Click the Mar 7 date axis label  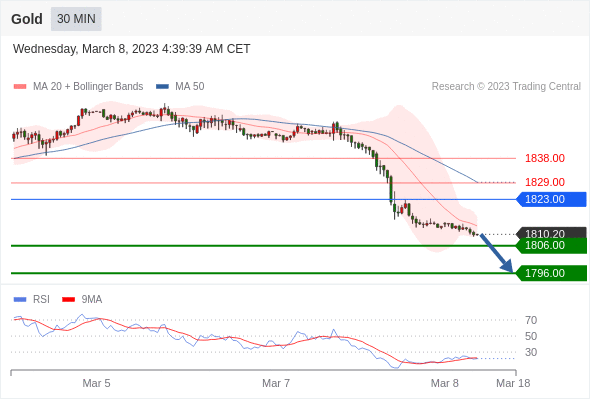tap(276, 383)
